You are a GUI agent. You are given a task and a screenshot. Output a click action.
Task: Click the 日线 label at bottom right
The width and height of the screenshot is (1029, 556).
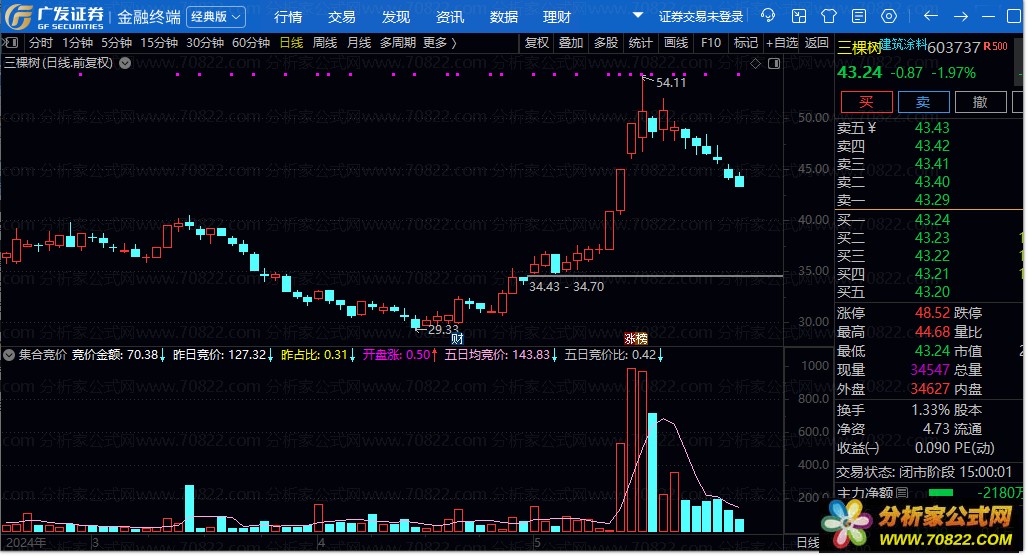(808, 543)
